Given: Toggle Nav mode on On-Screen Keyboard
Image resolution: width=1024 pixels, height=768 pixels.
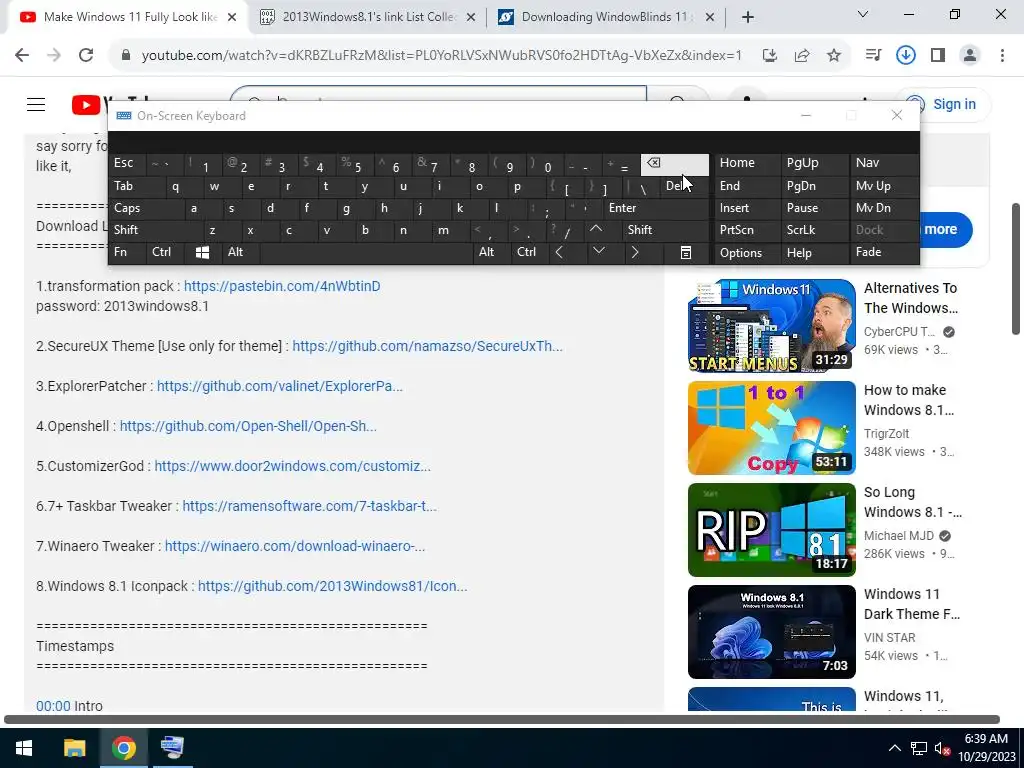Looking at the screenshot, I should pos(884,163).
